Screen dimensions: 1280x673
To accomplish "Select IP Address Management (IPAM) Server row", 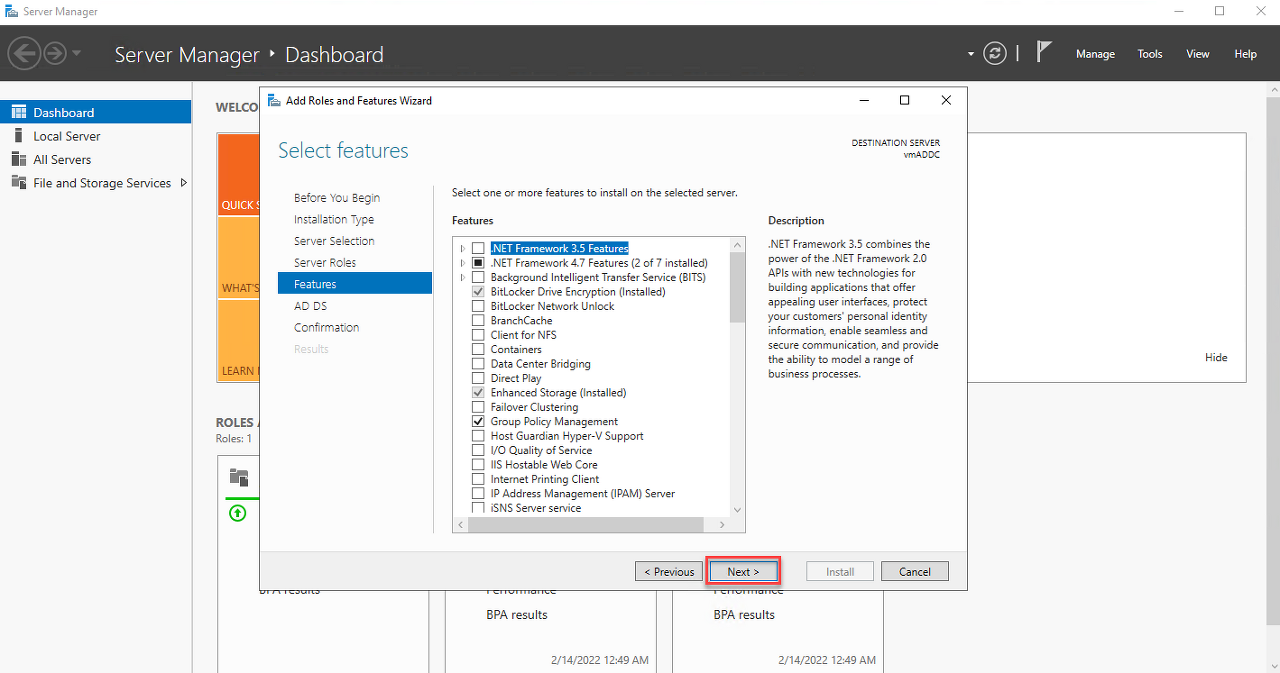I will 583,493.
